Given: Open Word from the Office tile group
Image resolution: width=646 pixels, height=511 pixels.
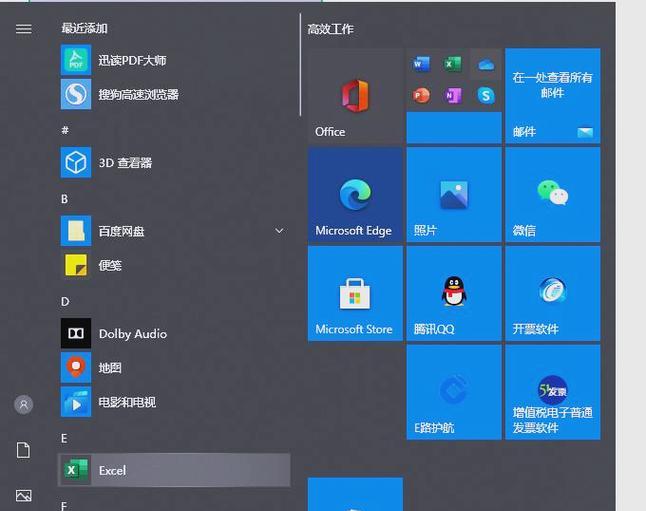Looking at the screenshot, I should pyautogui.click(x=421, y=64).
